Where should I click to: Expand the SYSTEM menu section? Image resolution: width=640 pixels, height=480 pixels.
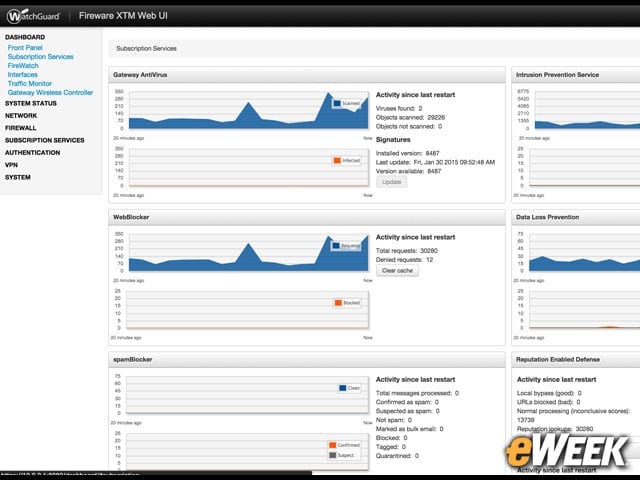[18, 178]
